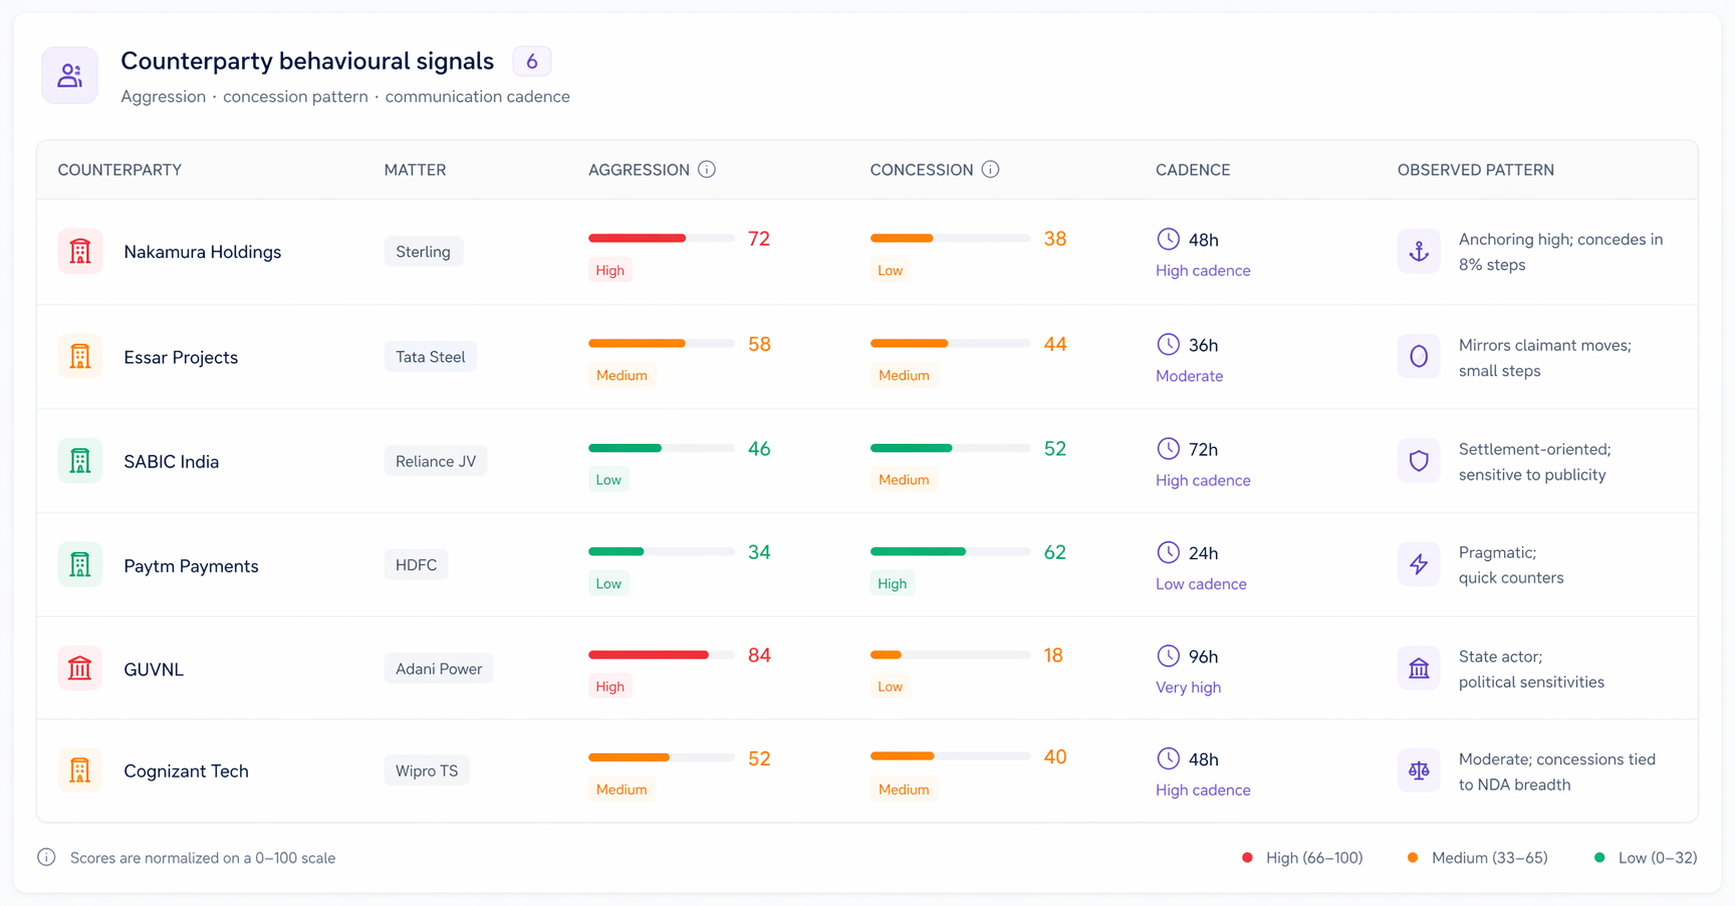Click Paytm Payments' concession bar showing 62

[950, 552]
